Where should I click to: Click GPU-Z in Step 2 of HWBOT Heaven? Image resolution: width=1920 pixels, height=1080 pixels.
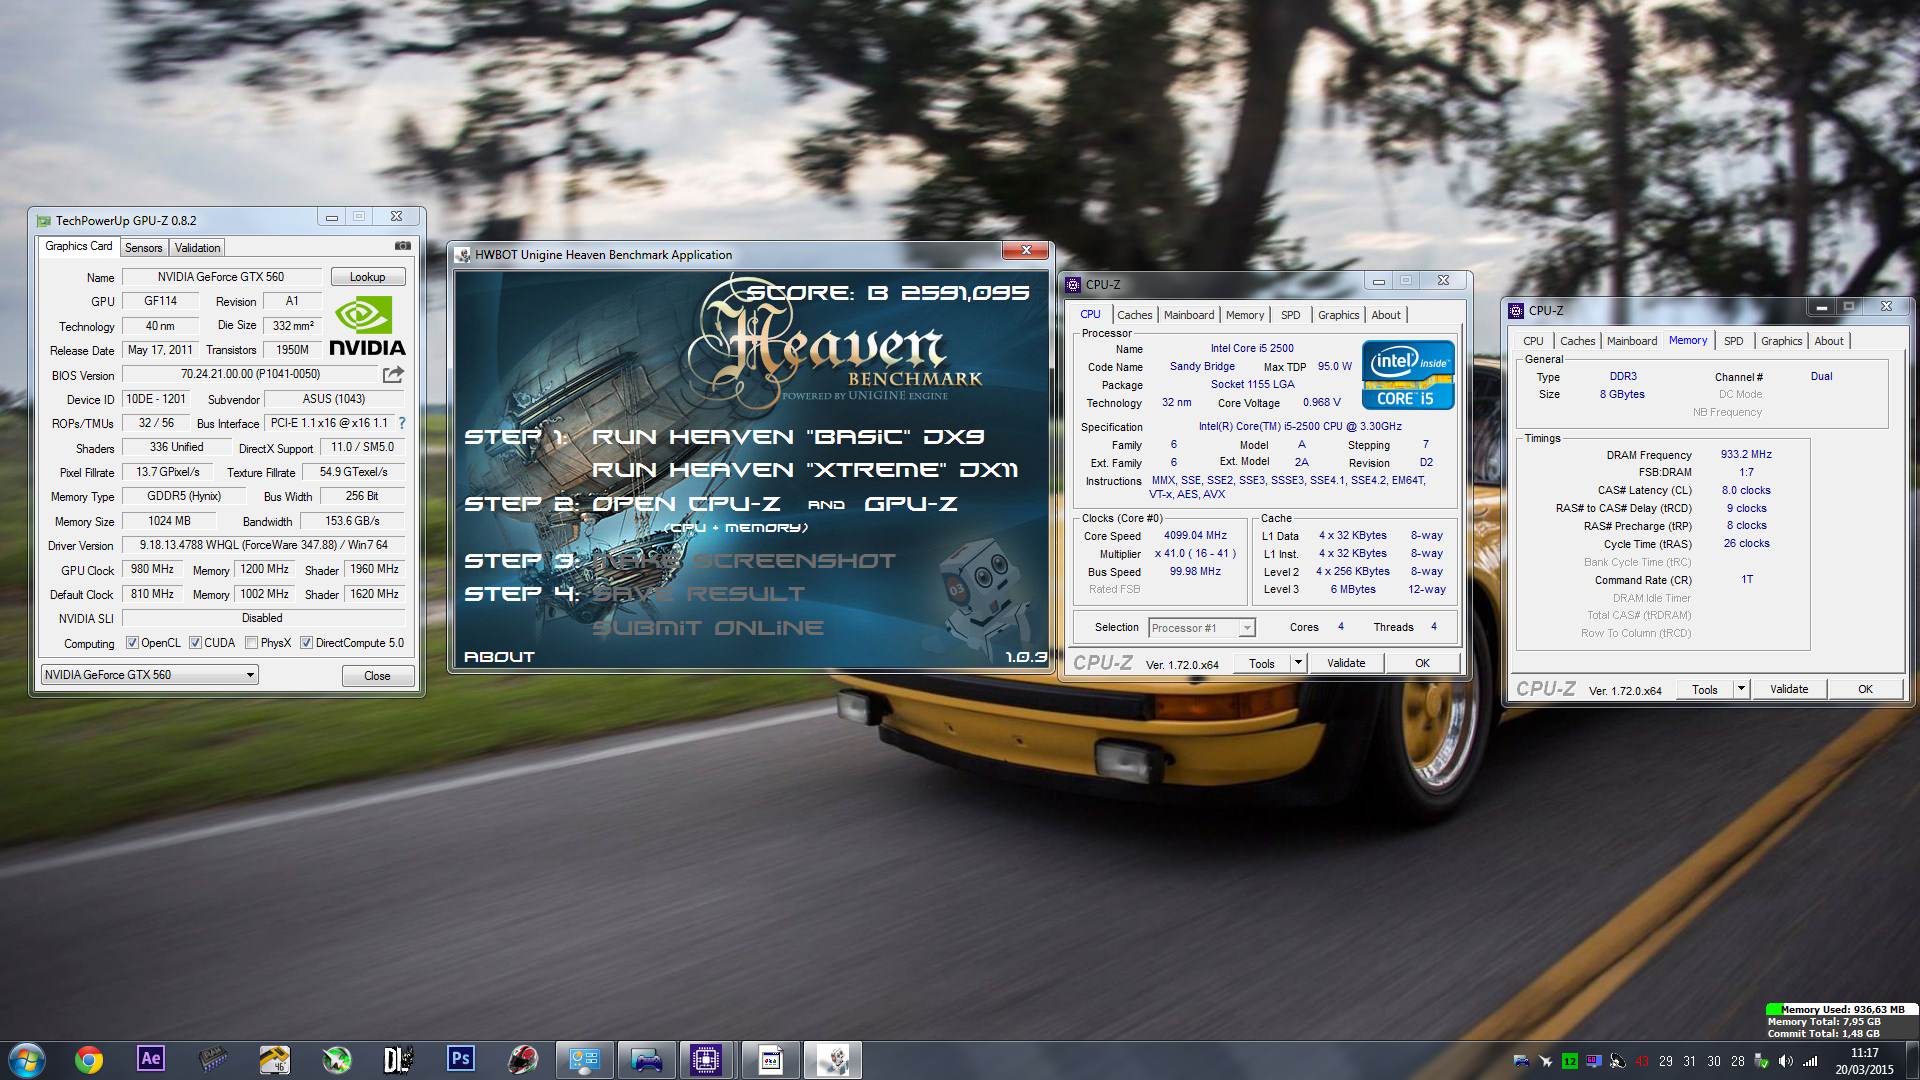coord(910,504)
